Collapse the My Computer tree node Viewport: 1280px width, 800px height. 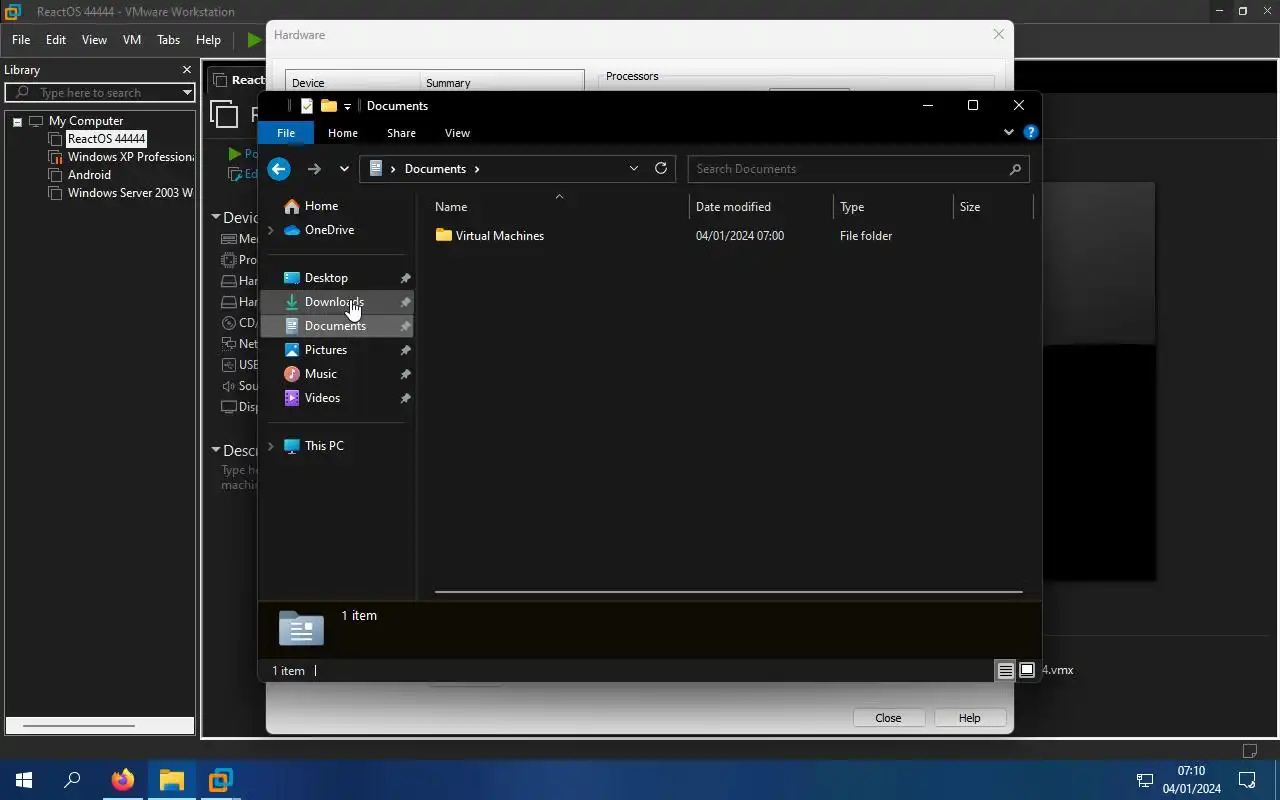[17, 121]
